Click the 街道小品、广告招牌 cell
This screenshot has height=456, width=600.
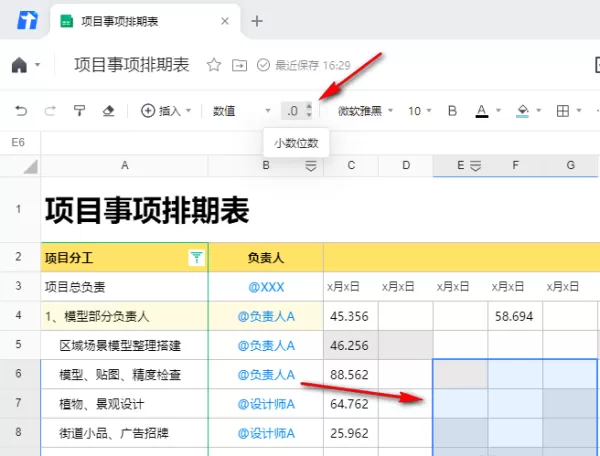click(124, 433)
